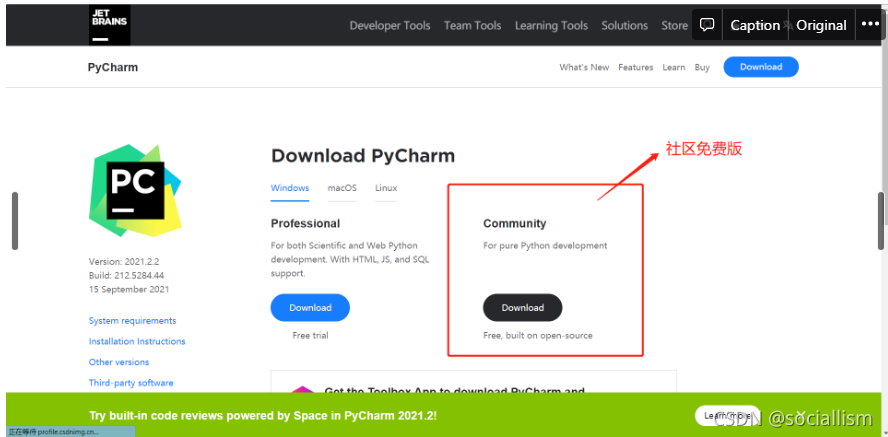Click the Caption overlay button

(755, 25)
